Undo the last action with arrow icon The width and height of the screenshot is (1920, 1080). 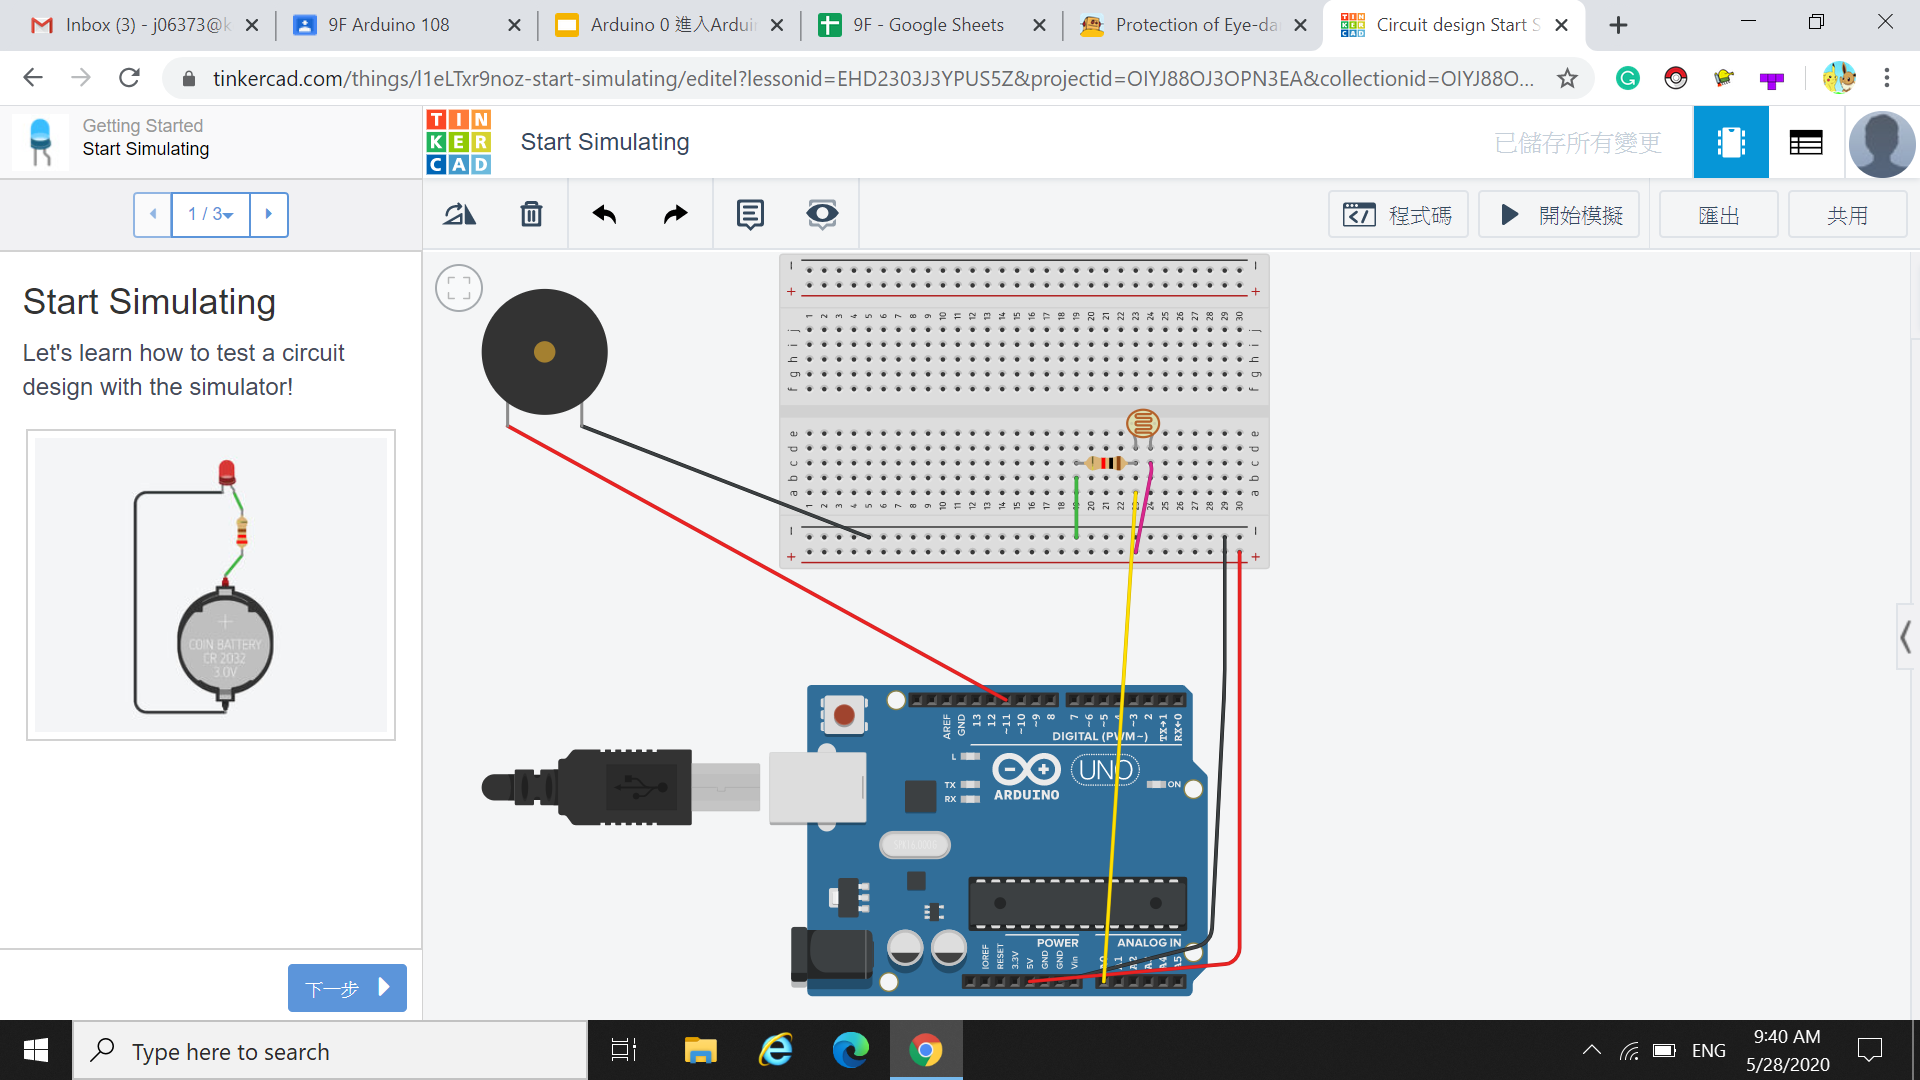tap(604, 214)
